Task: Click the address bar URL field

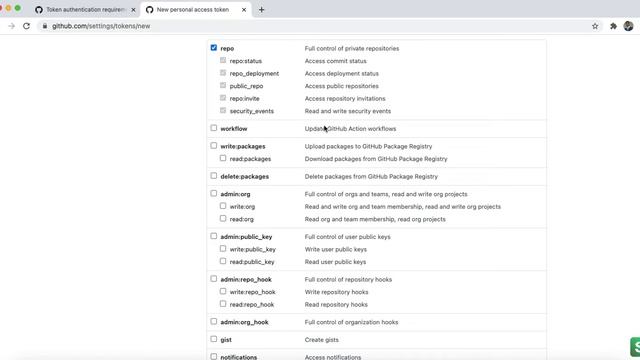Action: click(318, 26)
